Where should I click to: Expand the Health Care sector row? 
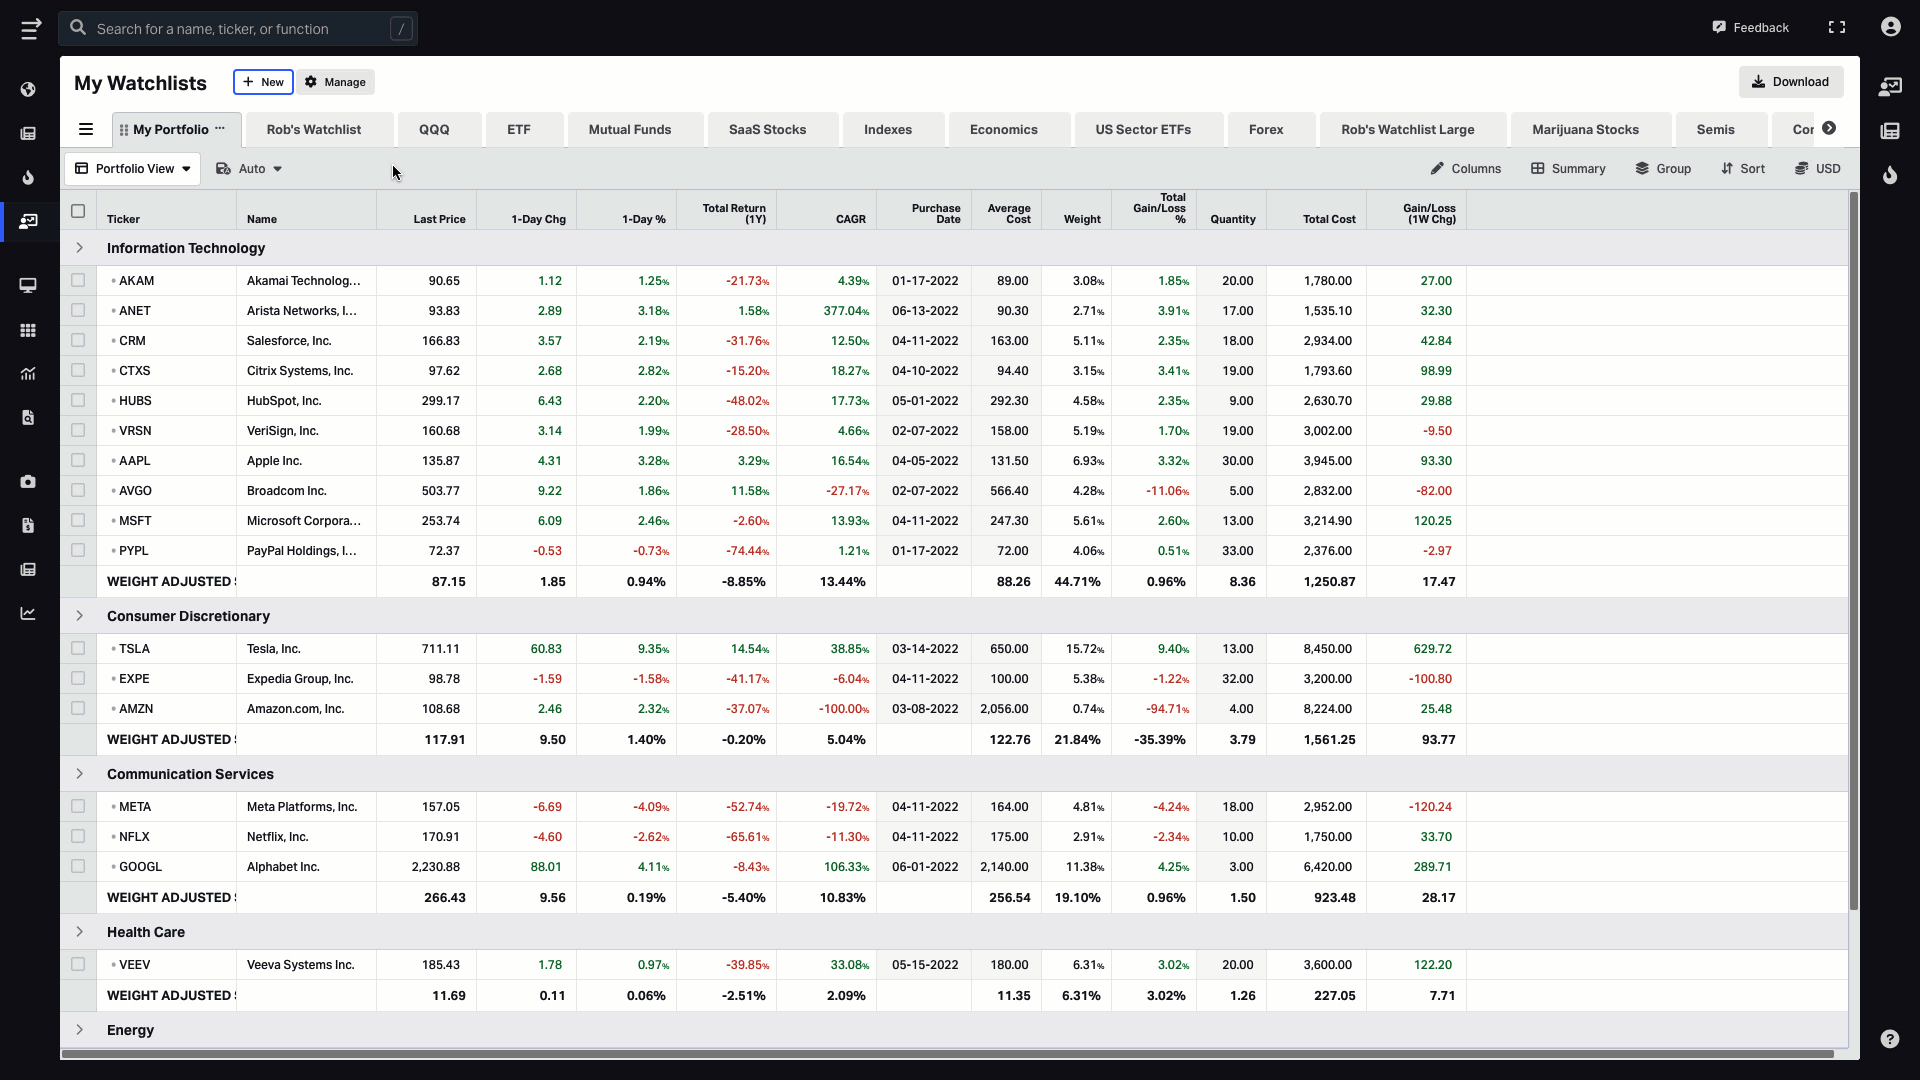pos(79,931)
